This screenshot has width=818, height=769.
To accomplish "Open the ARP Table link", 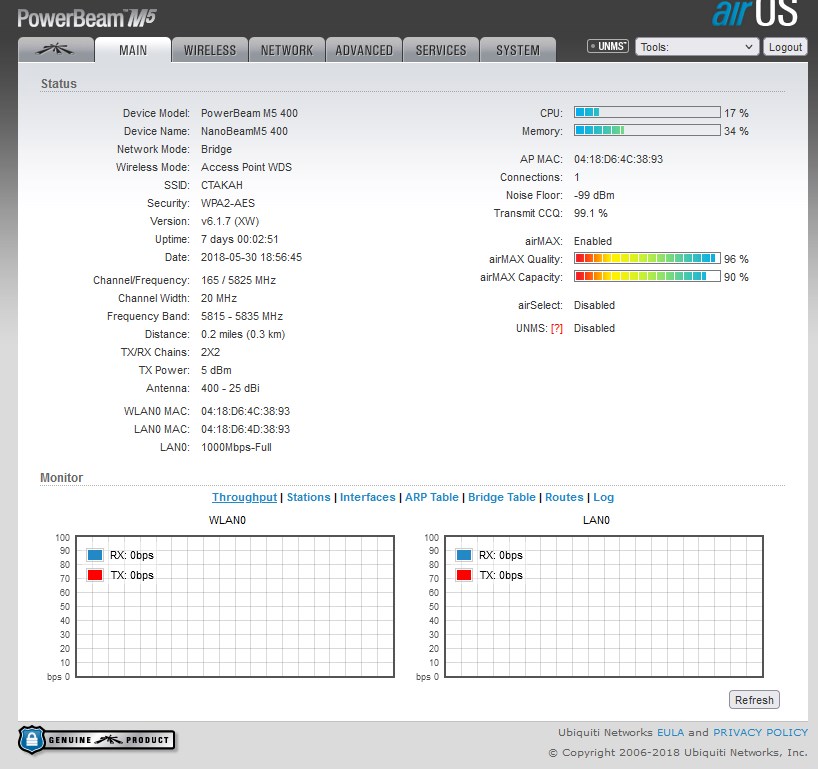I will [431, 497].
